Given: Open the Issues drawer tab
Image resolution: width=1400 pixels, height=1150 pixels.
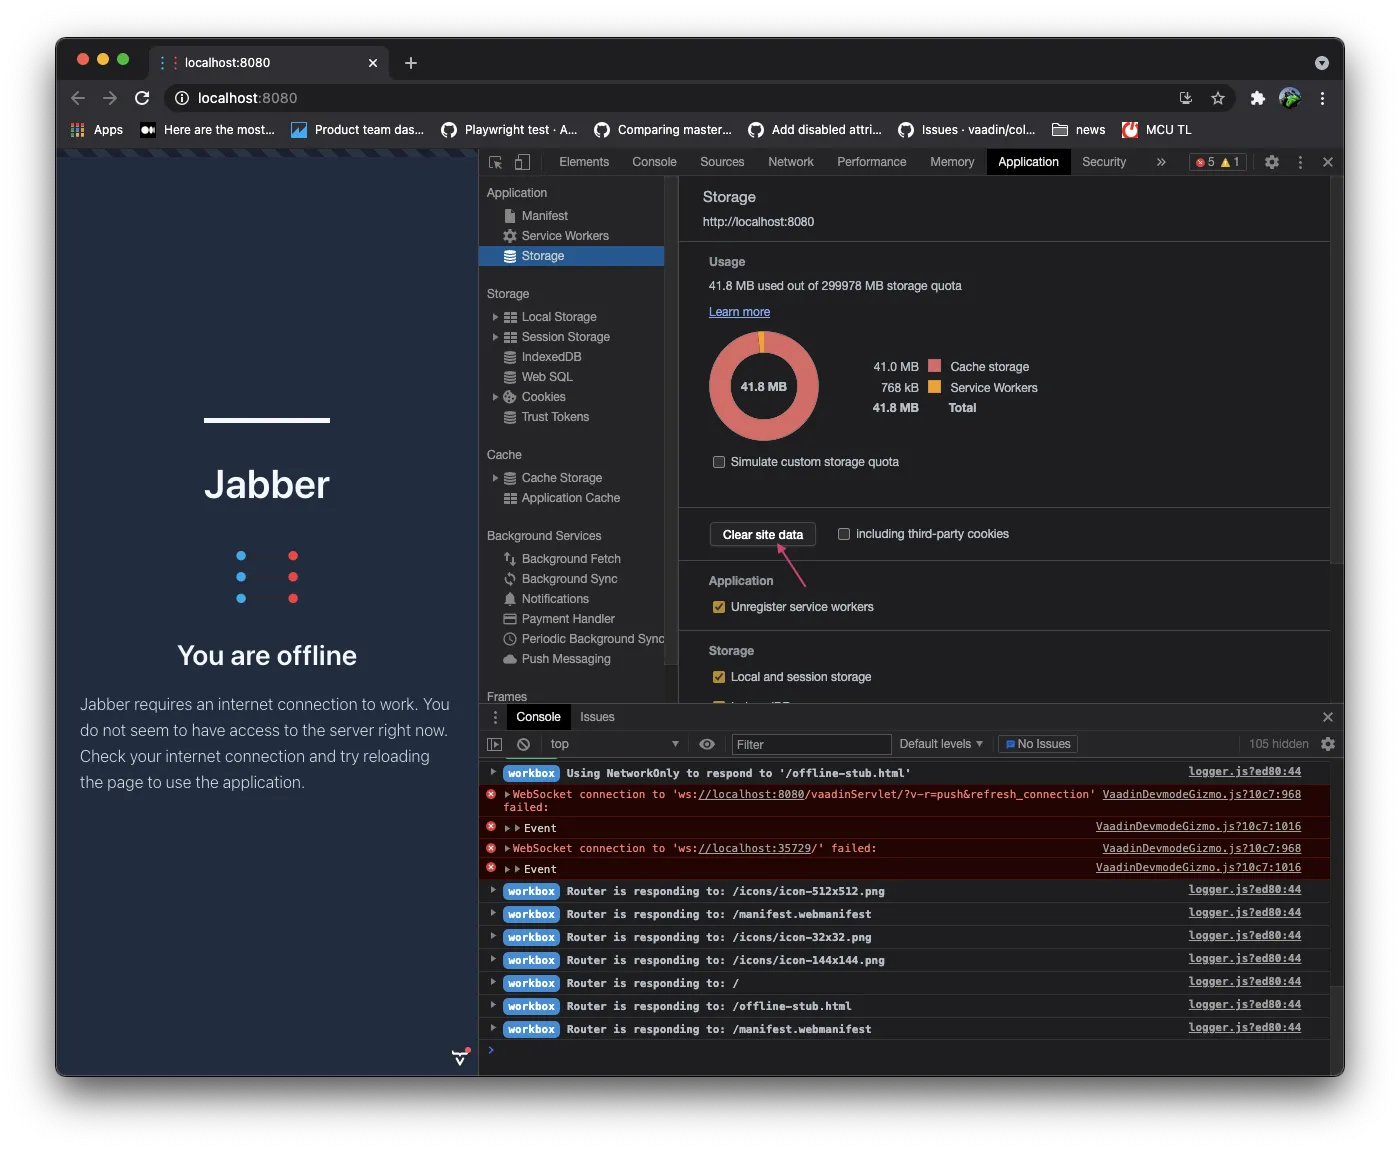Looking at the screenshot, I should (597, 717).
